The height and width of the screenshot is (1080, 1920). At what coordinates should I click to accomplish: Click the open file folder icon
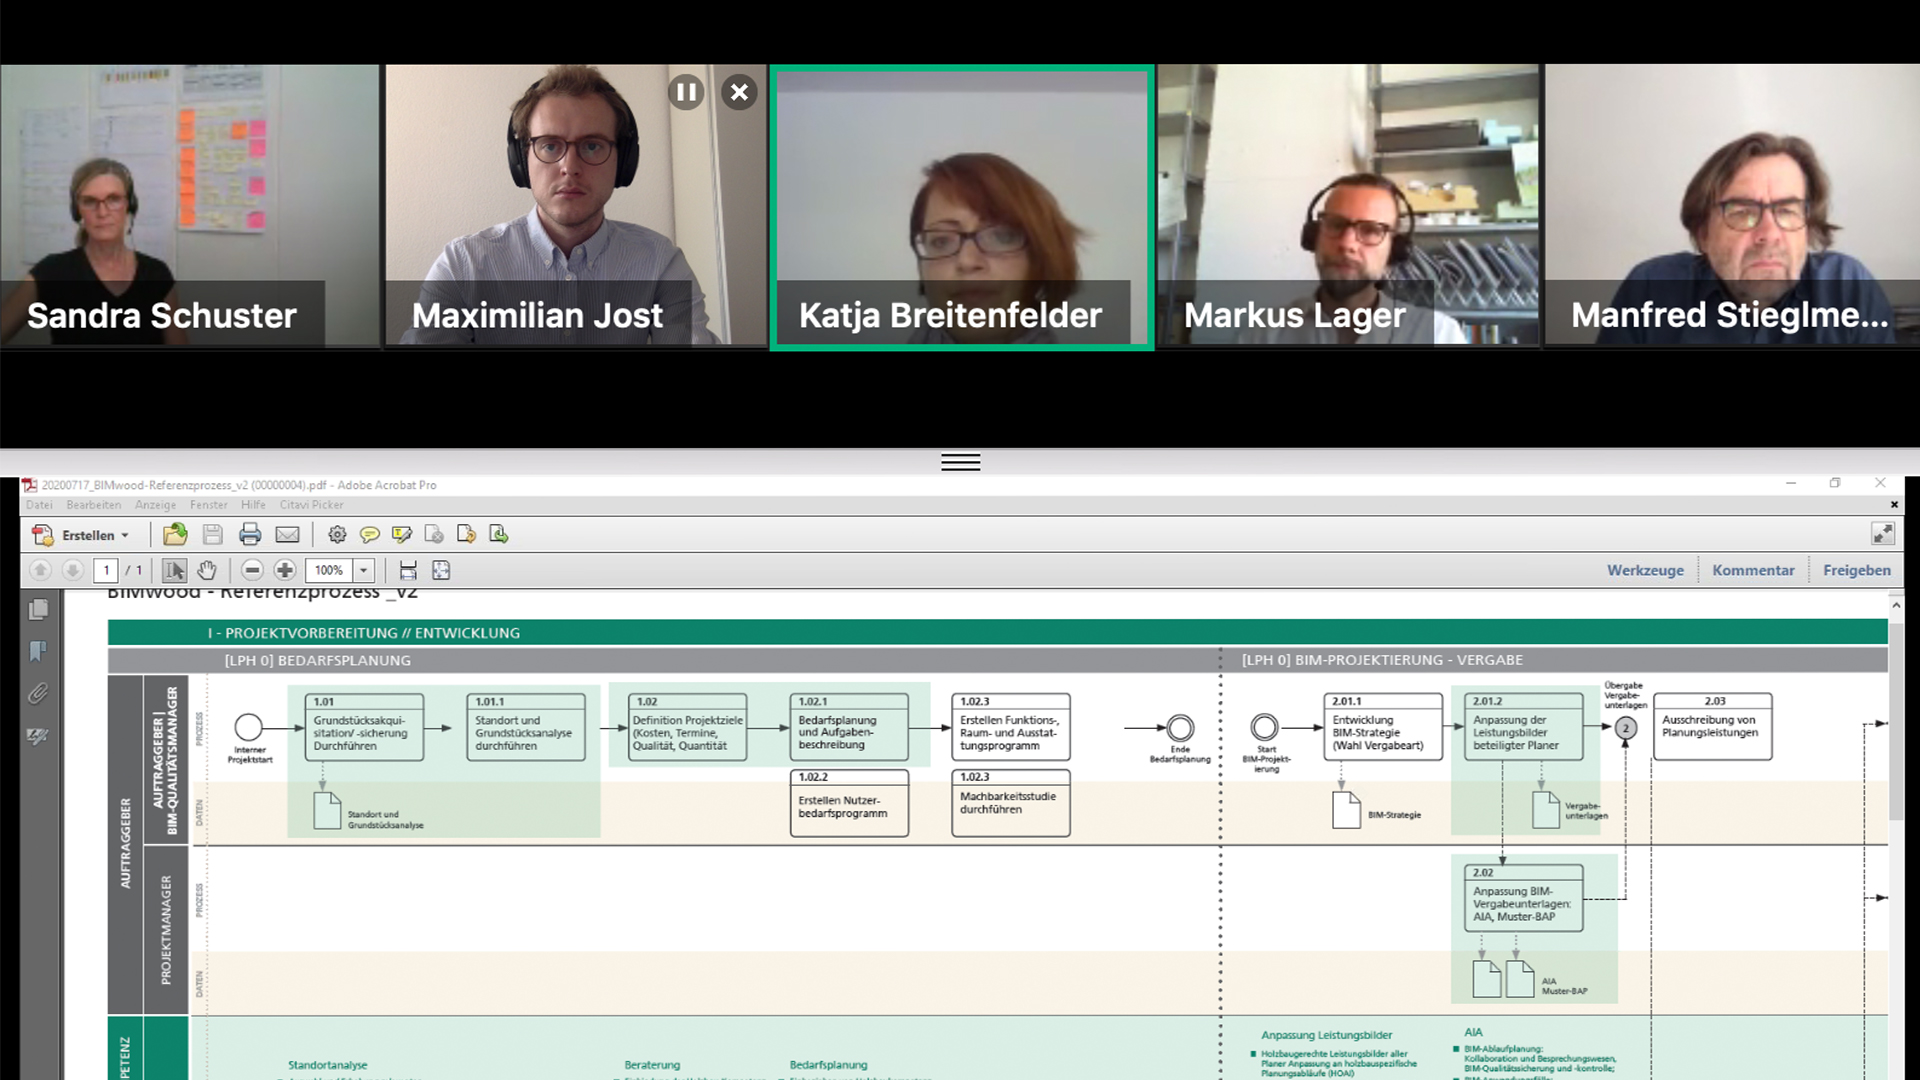pos(175,534)
